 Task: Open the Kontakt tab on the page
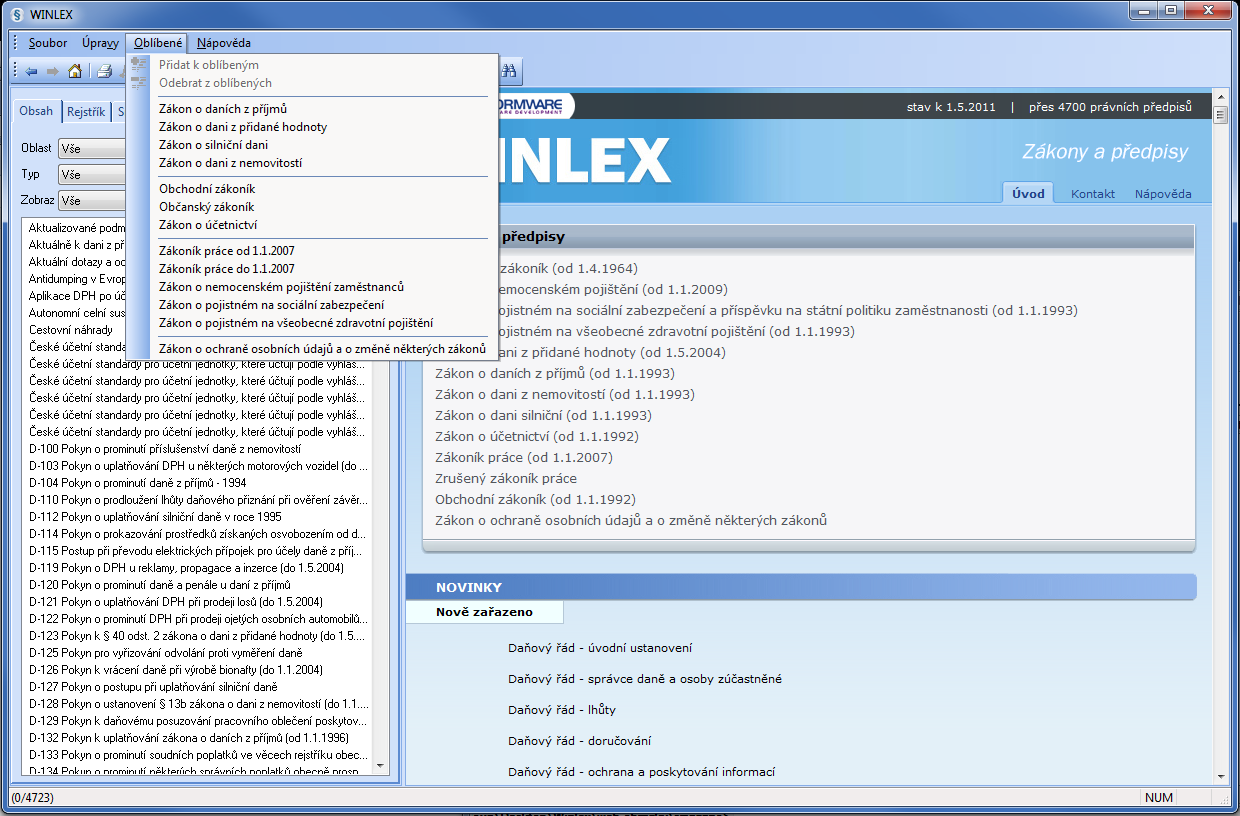pyautogui.click(x=1093, y=194)
